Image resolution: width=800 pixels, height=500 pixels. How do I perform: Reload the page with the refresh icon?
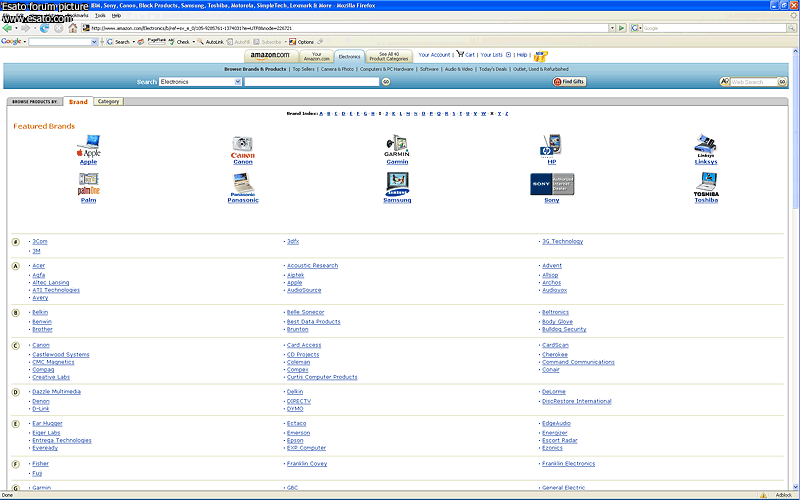(45, 28)
